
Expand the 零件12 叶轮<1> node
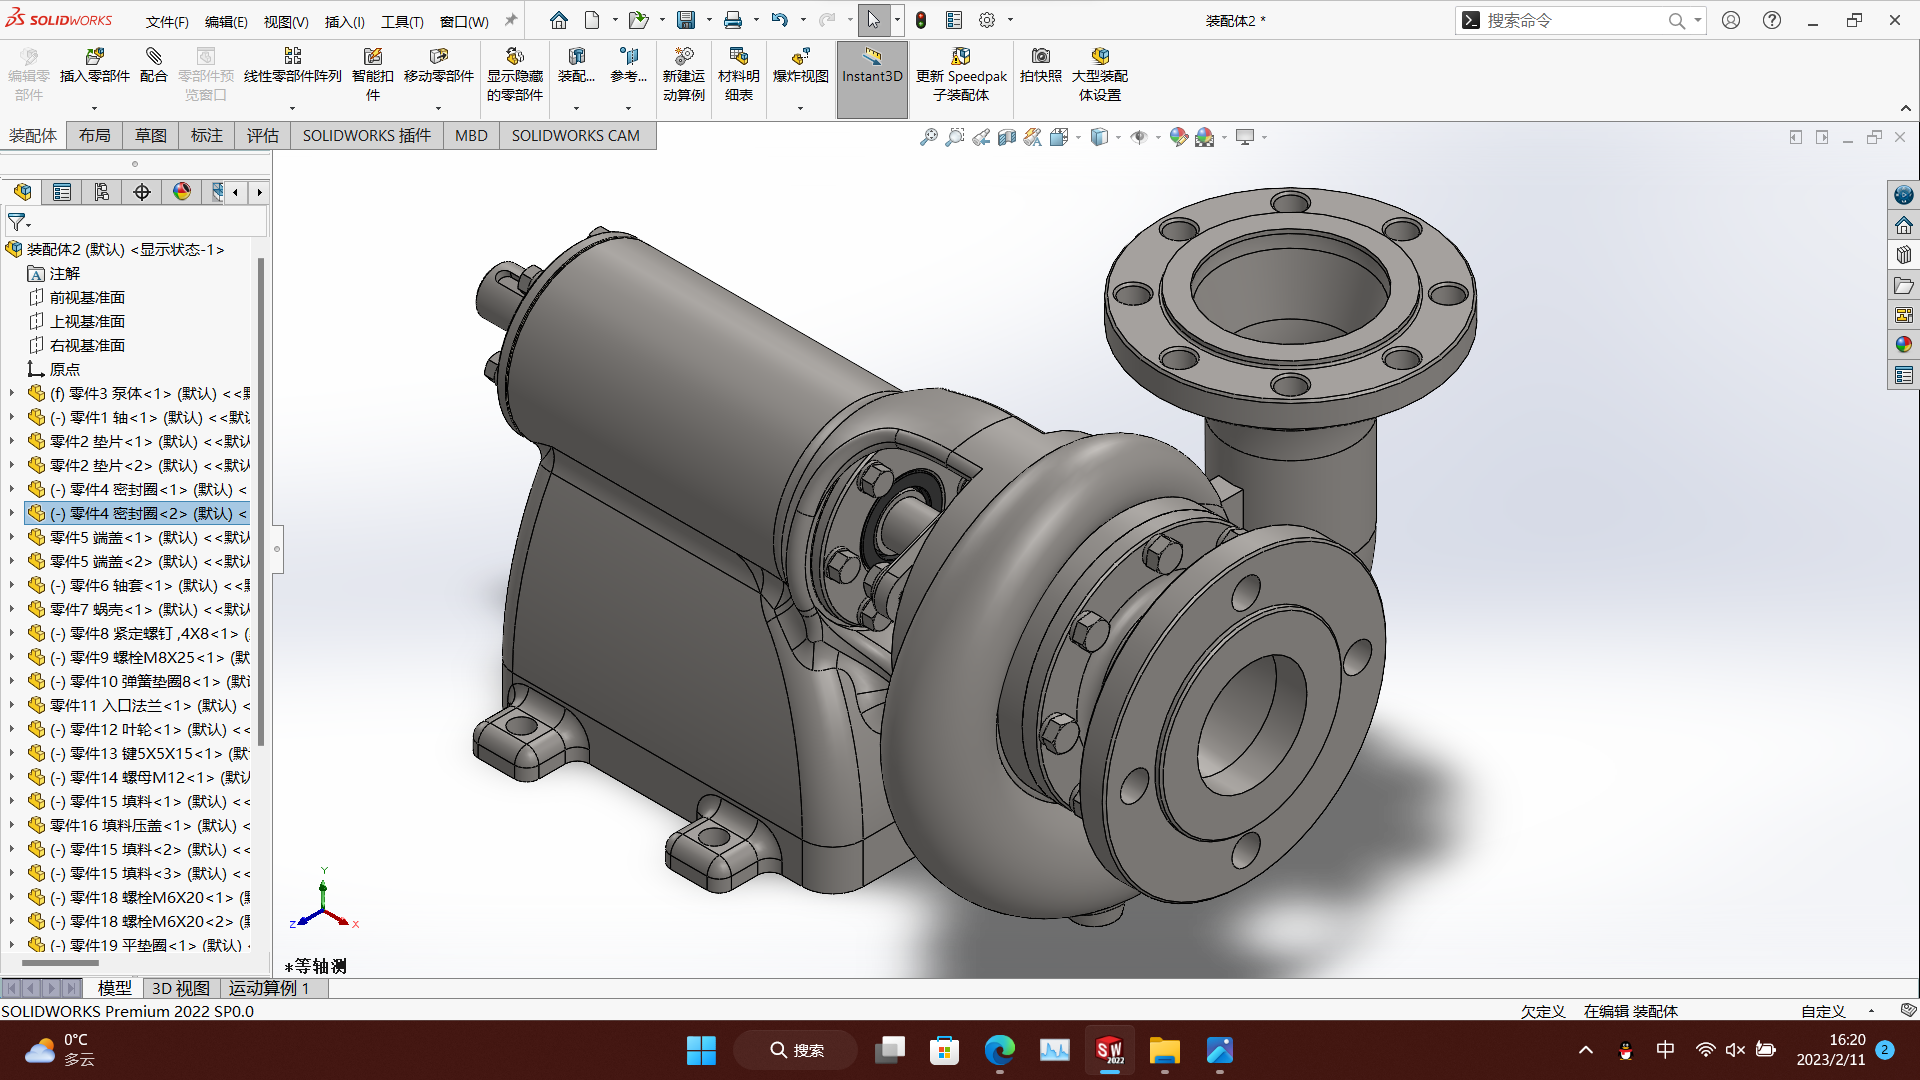(12, 729)
